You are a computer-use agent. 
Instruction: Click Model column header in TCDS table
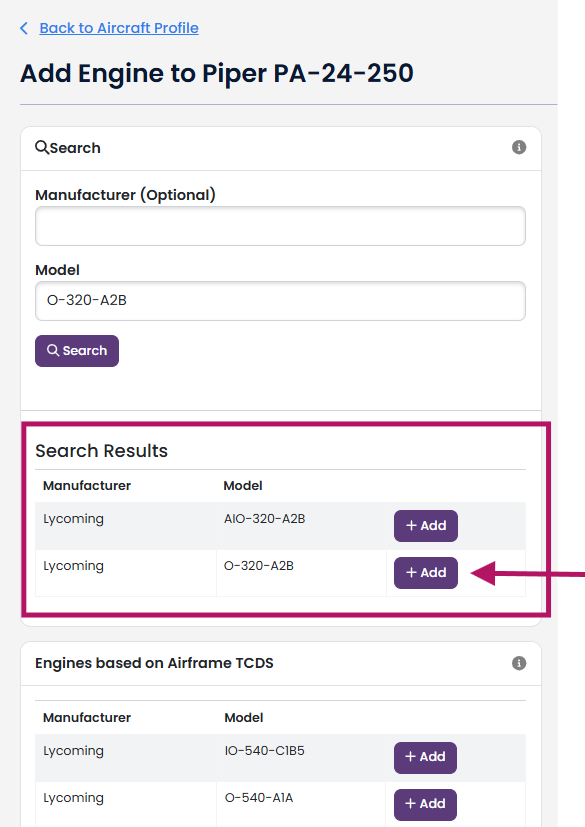[244, 718]
